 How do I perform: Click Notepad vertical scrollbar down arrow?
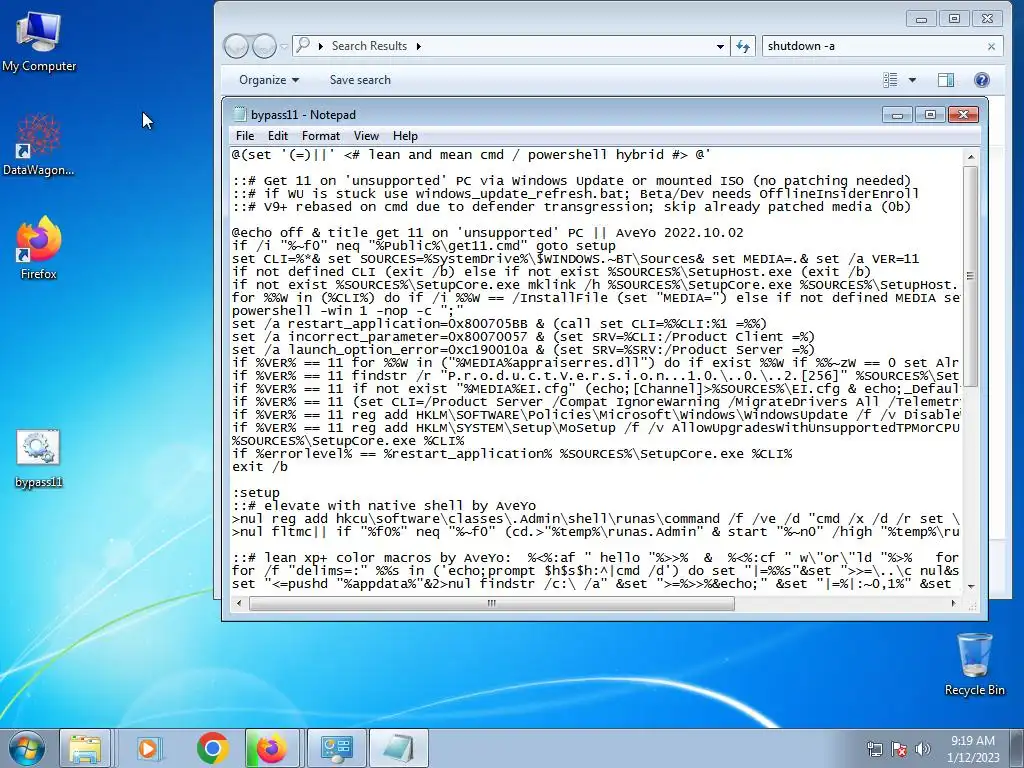[970, 586]
